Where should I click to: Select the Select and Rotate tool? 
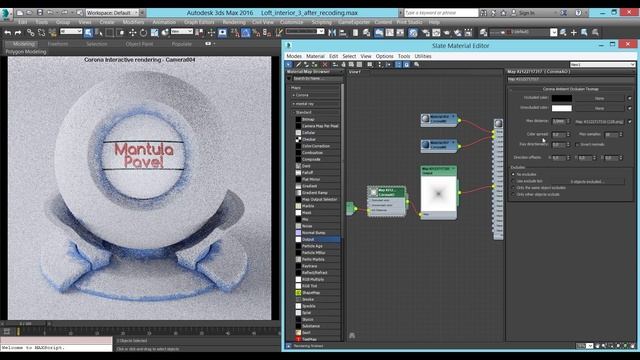(x=143, y=32)
